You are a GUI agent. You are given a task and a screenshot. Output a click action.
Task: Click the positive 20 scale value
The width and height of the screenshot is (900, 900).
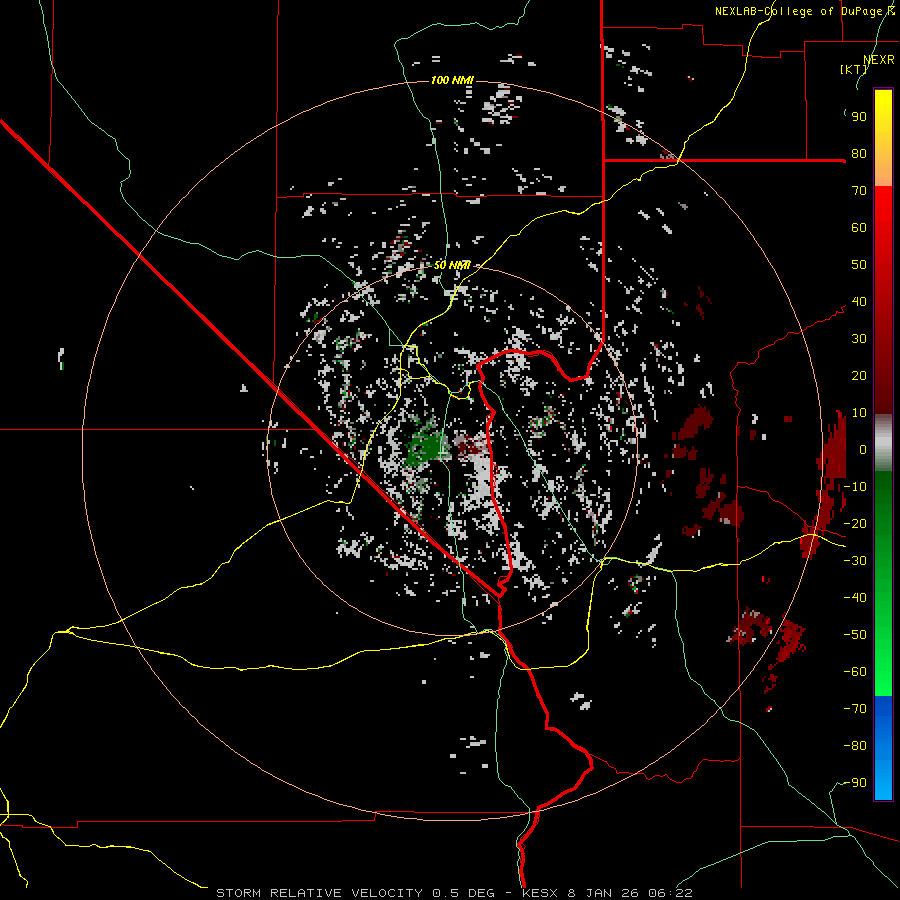859,376
